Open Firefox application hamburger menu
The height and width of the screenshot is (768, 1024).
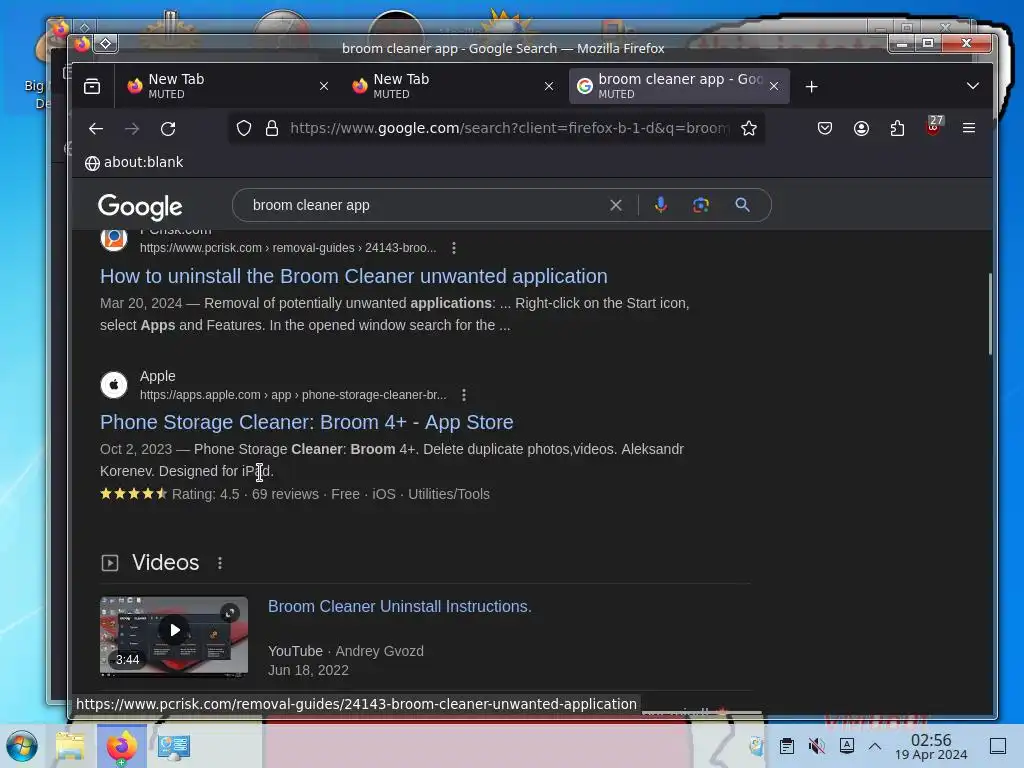pyautogui.click(x=969, y=128)
